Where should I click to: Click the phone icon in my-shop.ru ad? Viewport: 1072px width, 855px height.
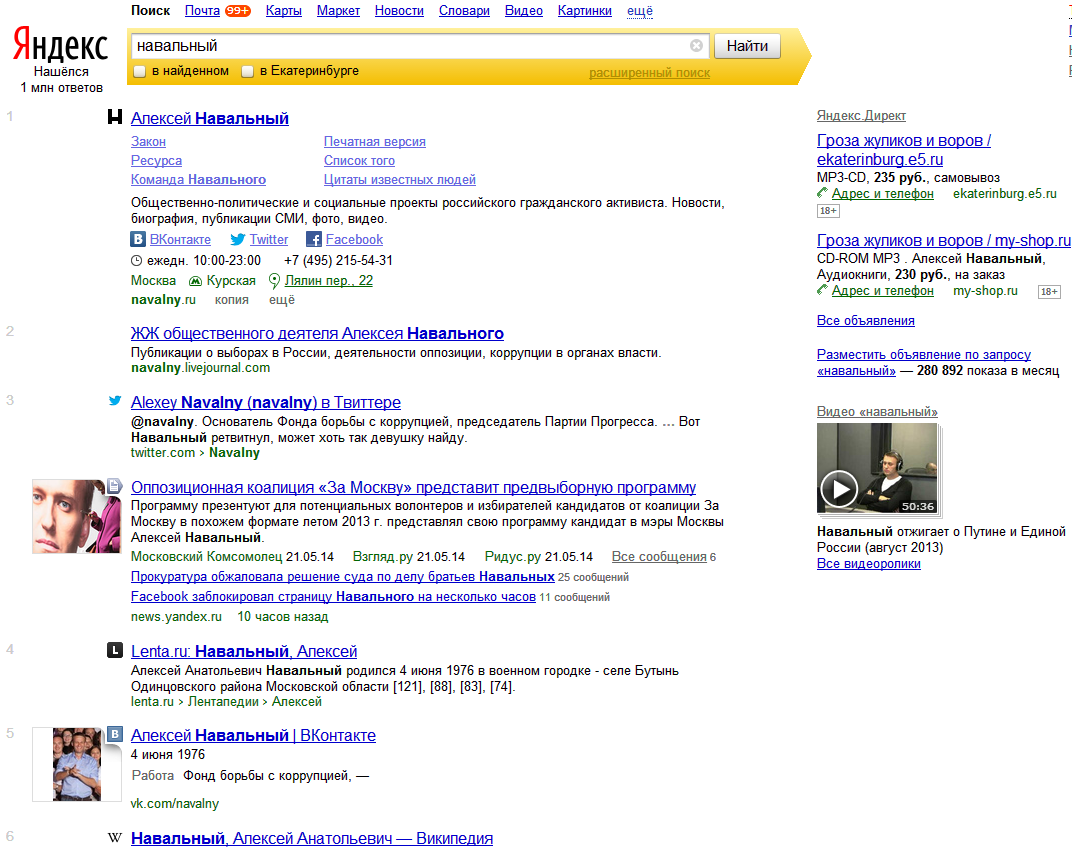[x=822, y=290]
